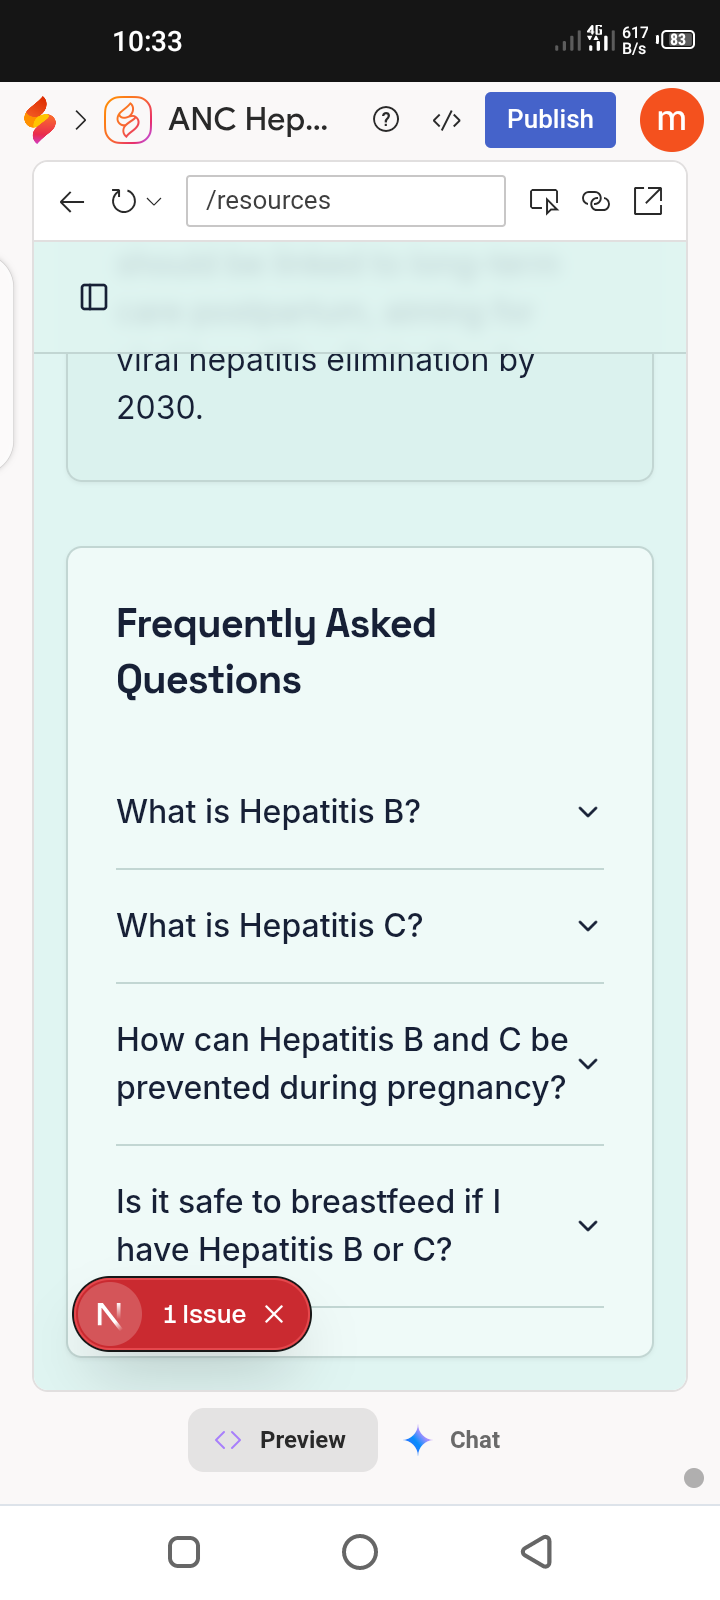Open the code view brackets icon

point(446,120)
